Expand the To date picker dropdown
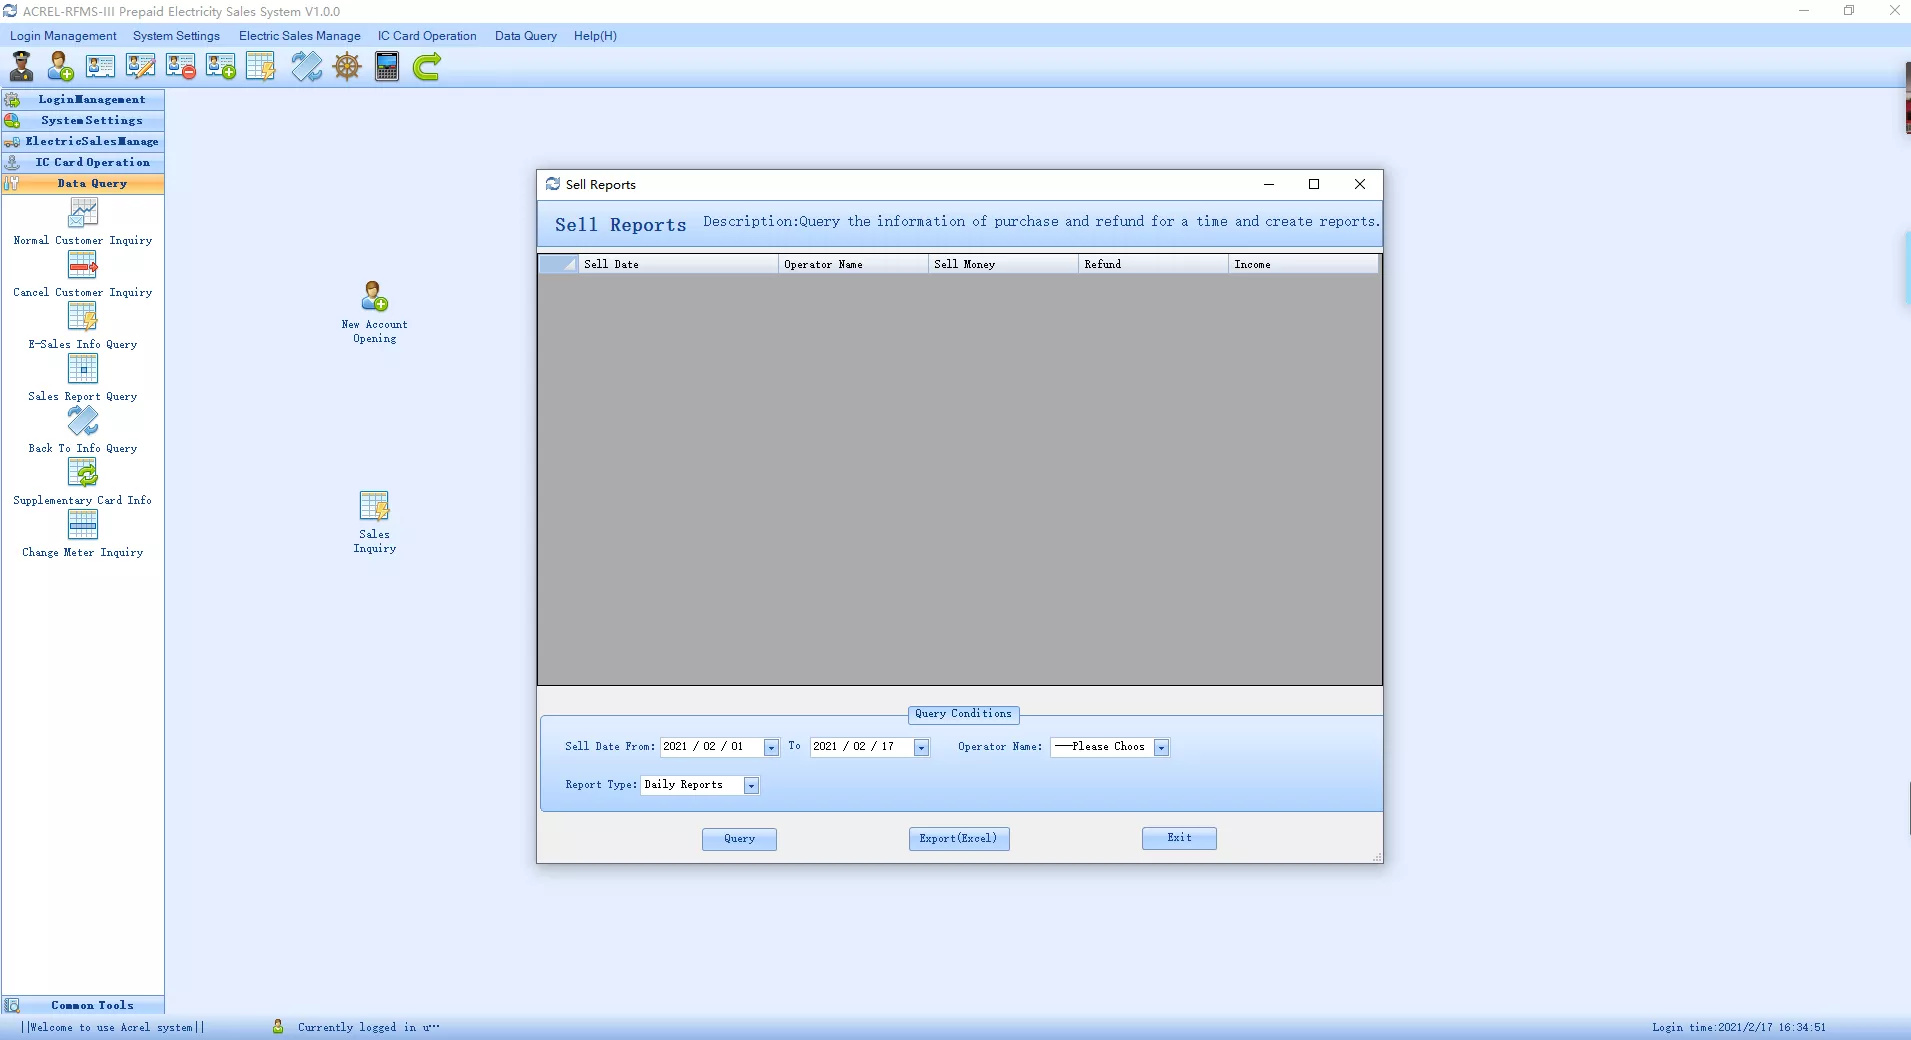This screenshot has width=1911, height=1040. pyautogui.click(x=921, y=748)
